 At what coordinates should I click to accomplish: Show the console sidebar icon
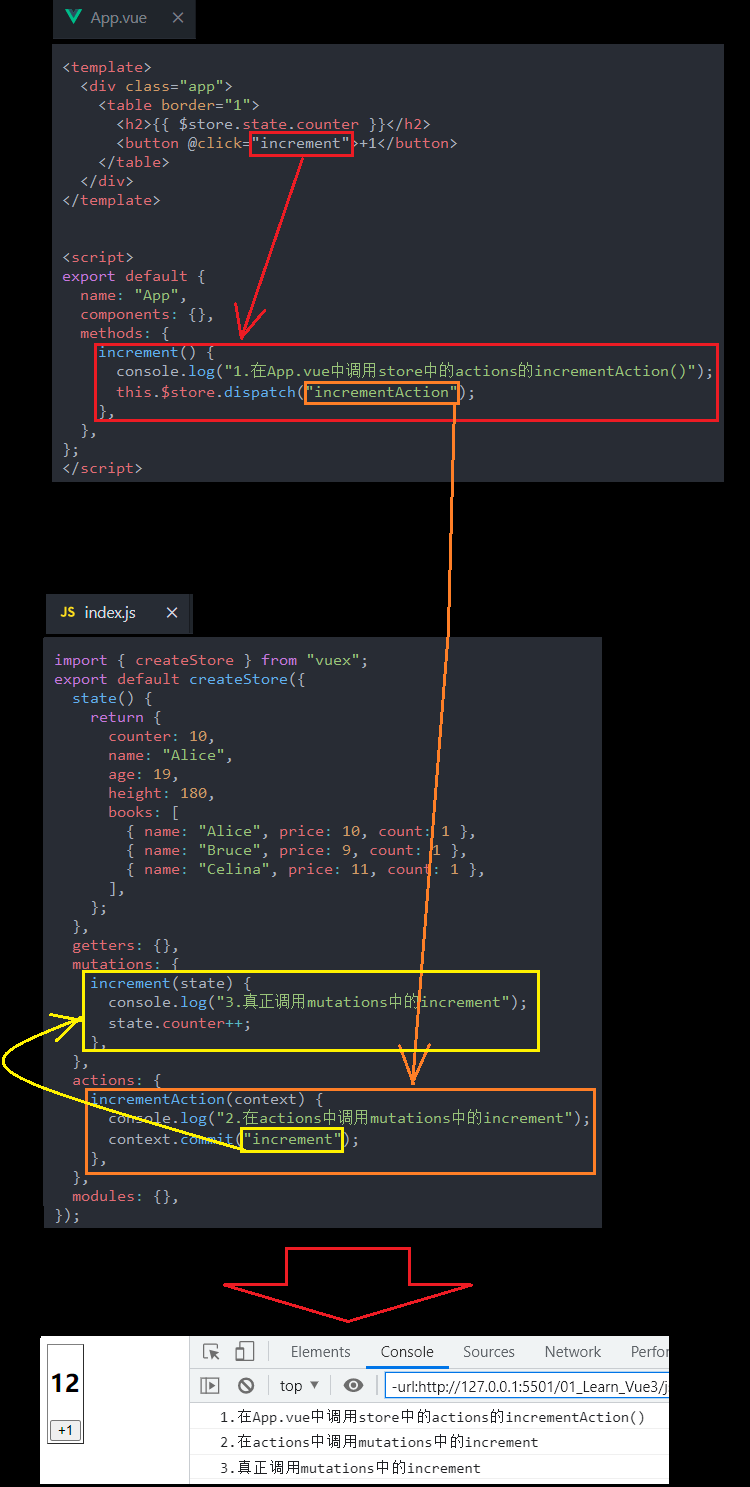(210, 1385)
